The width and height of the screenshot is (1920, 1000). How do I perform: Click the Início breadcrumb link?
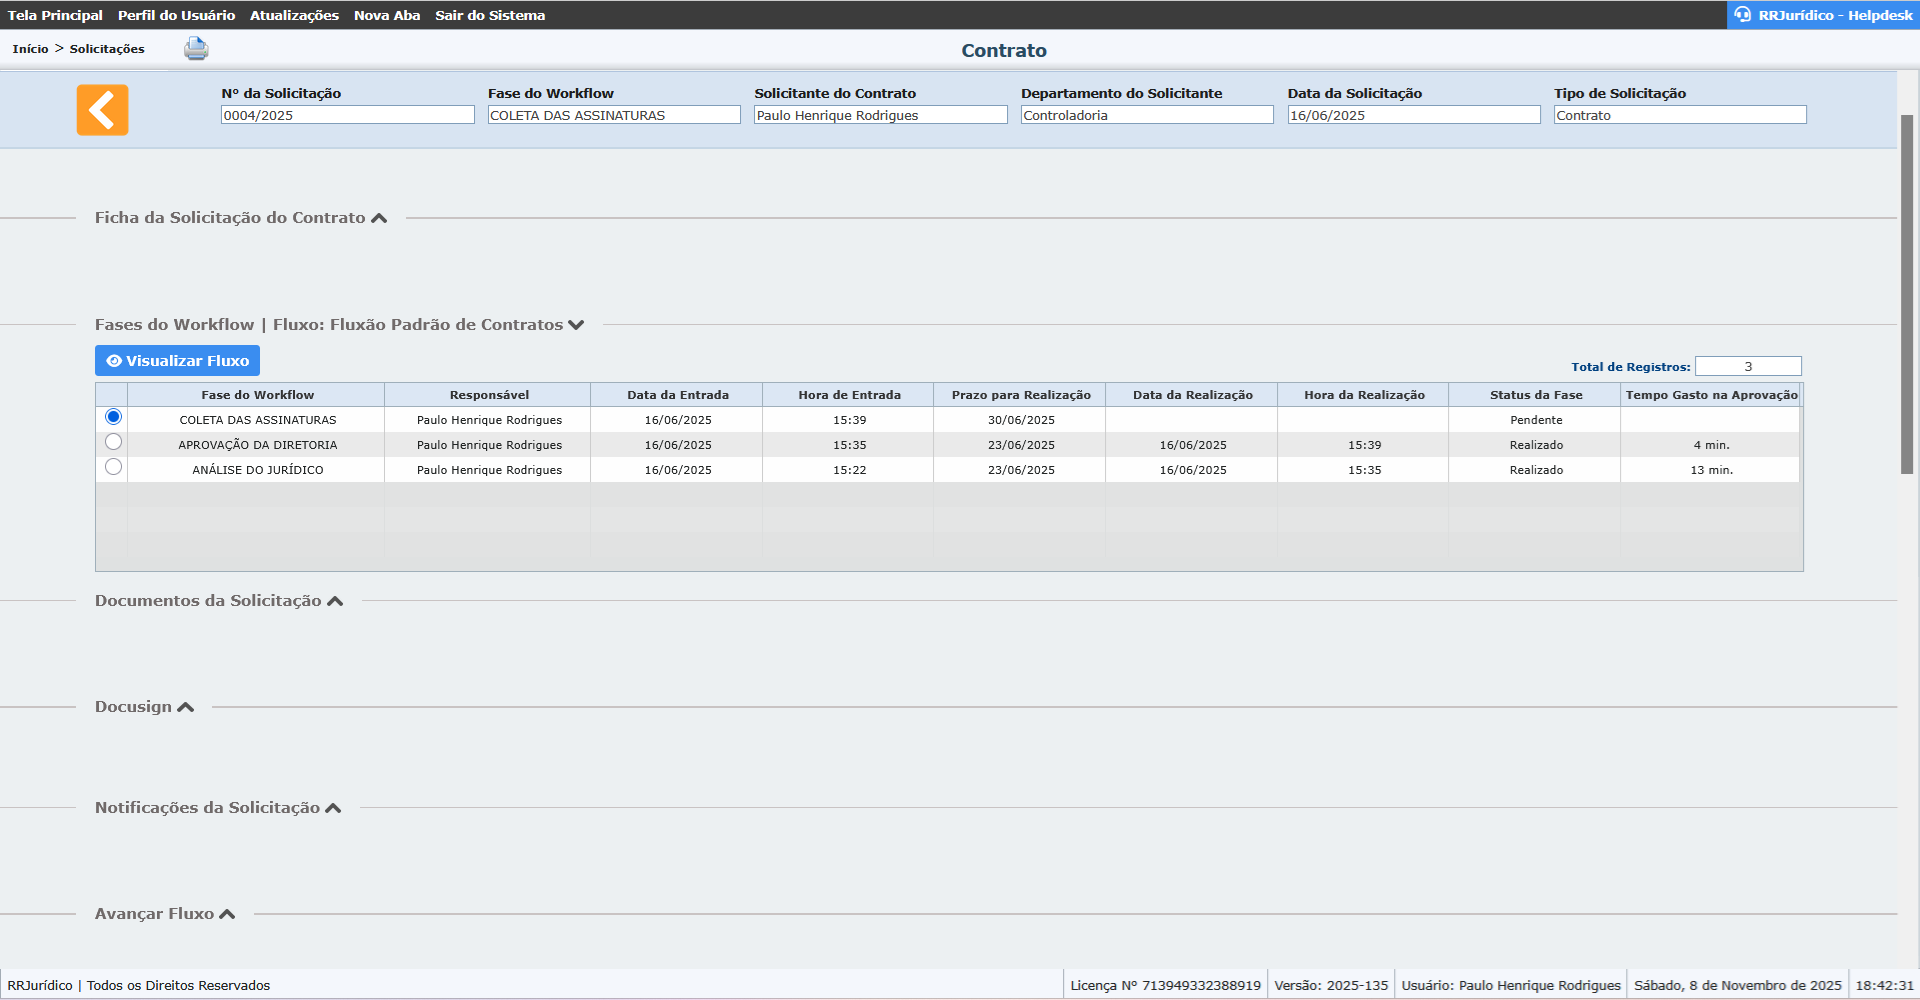pyautogui.click(x=30, y=49)
